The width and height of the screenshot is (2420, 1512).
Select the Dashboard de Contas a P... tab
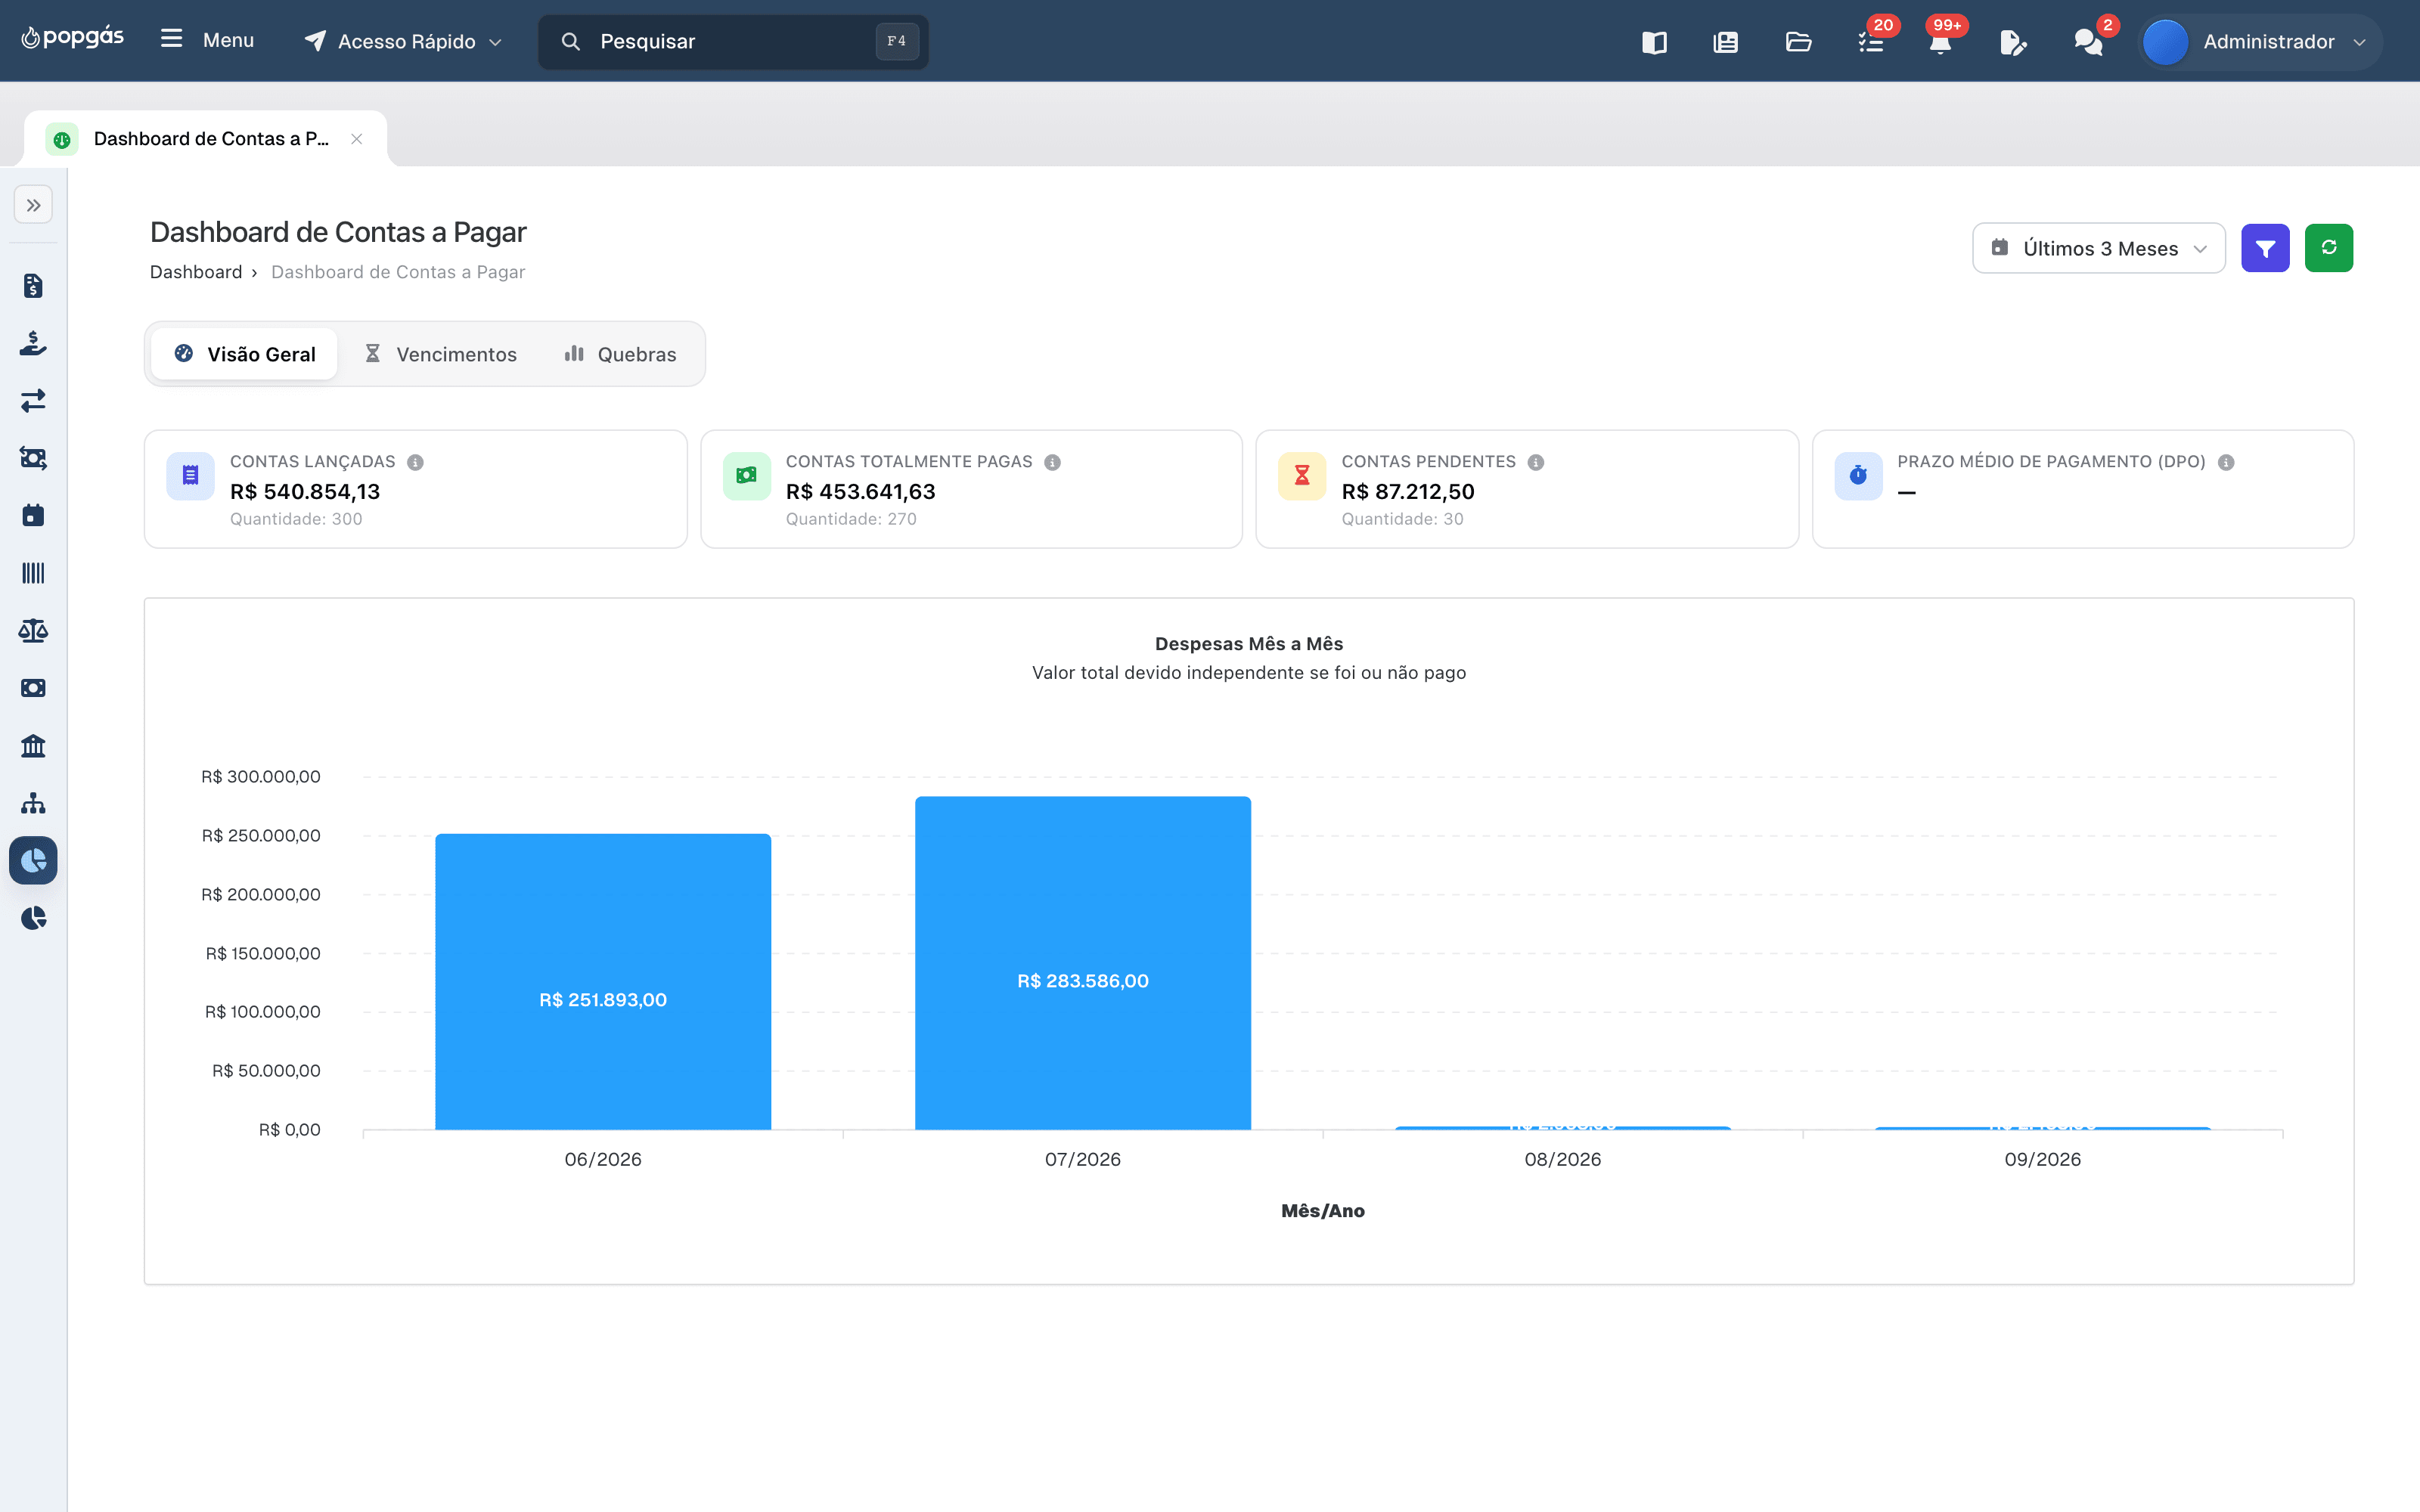pos(205,139)
